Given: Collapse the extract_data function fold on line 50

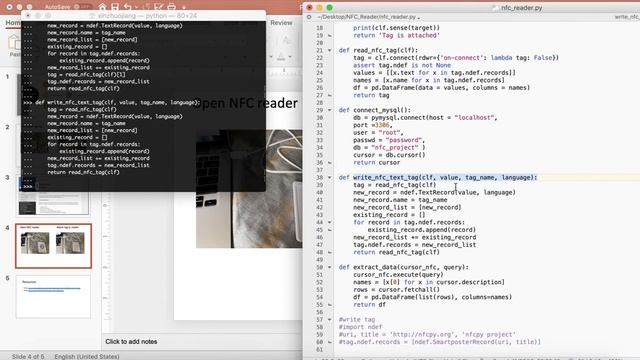Looking at the screenshot, I should click(x=330, y=267).
